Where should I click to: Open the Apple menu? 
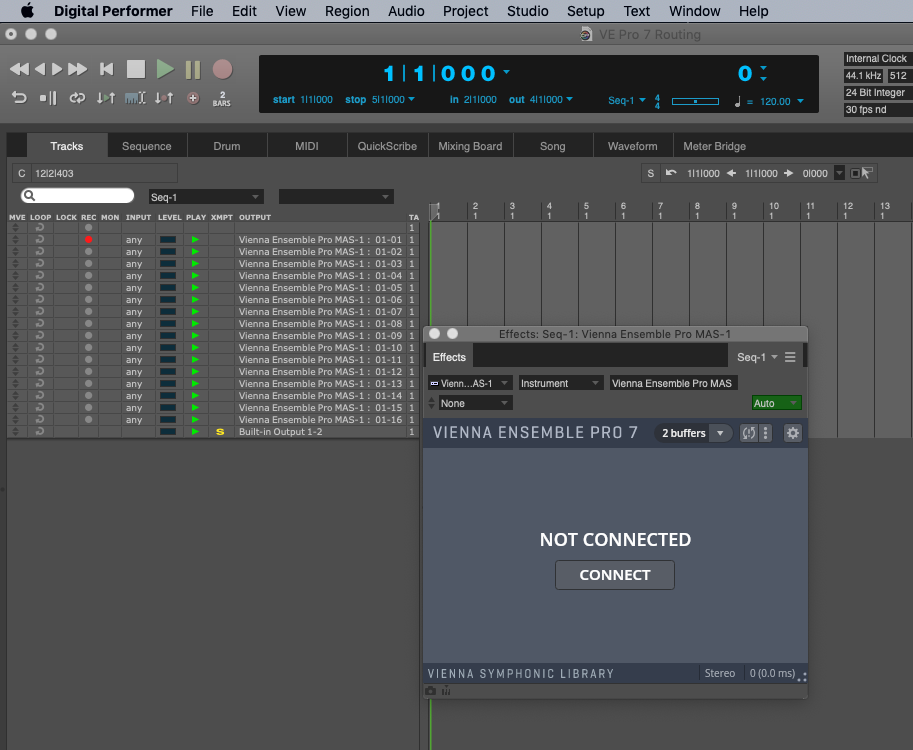(x=27, y=11)
